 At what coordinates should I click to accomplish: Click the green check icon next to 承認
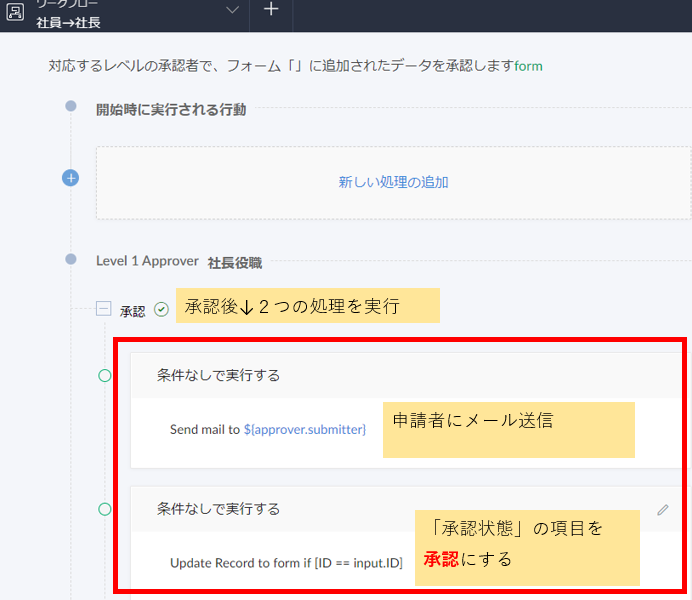(162, 310)
